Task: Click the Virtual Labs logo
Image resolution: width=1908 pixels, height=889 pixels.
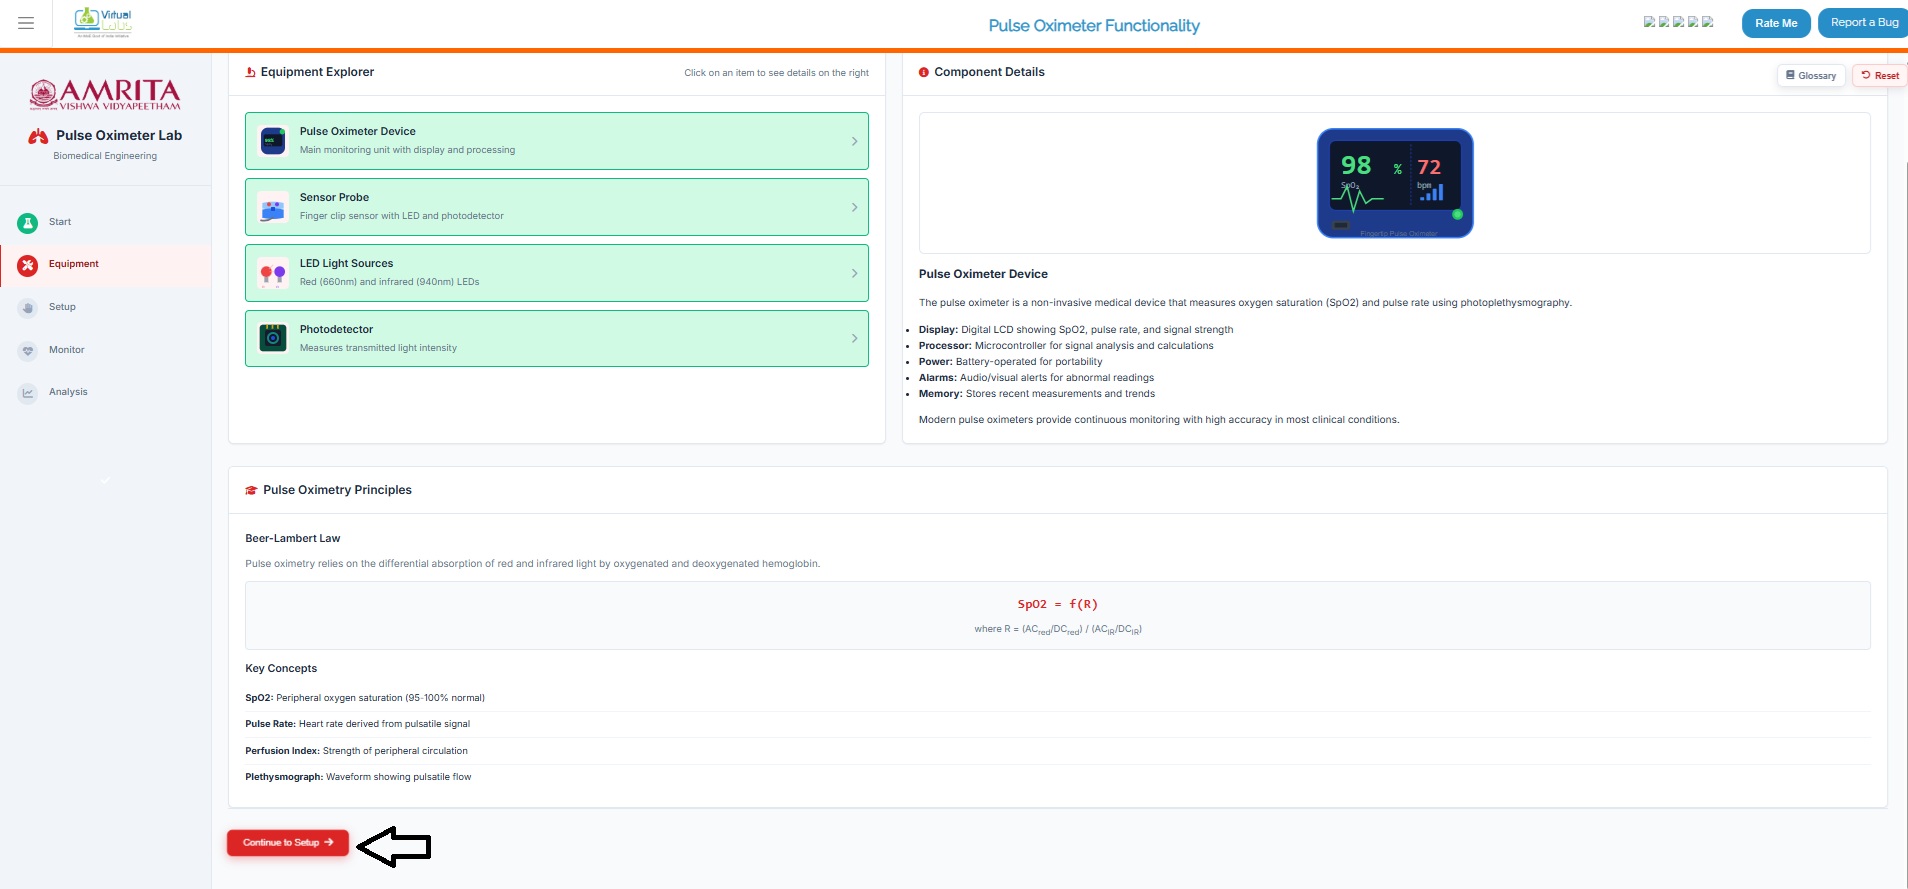Action: [x=103, y=22]
